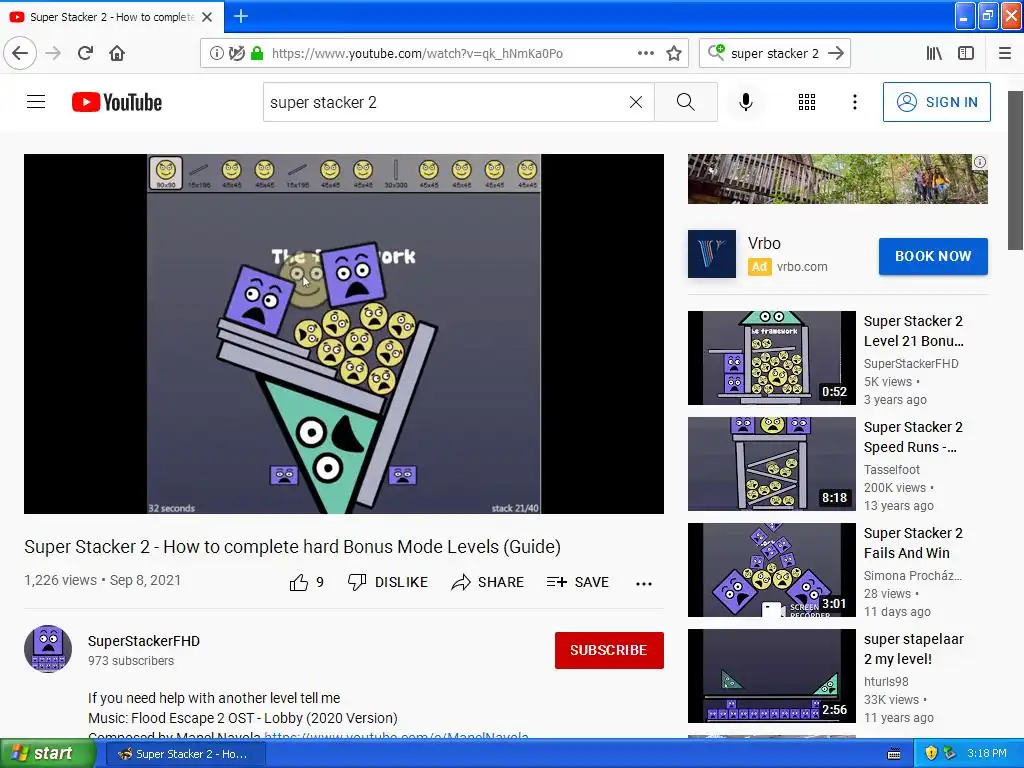The height and width of the screenshot is (768, 1024).
Task: Go to YouTube home via logo
Action: coord(117,102)
